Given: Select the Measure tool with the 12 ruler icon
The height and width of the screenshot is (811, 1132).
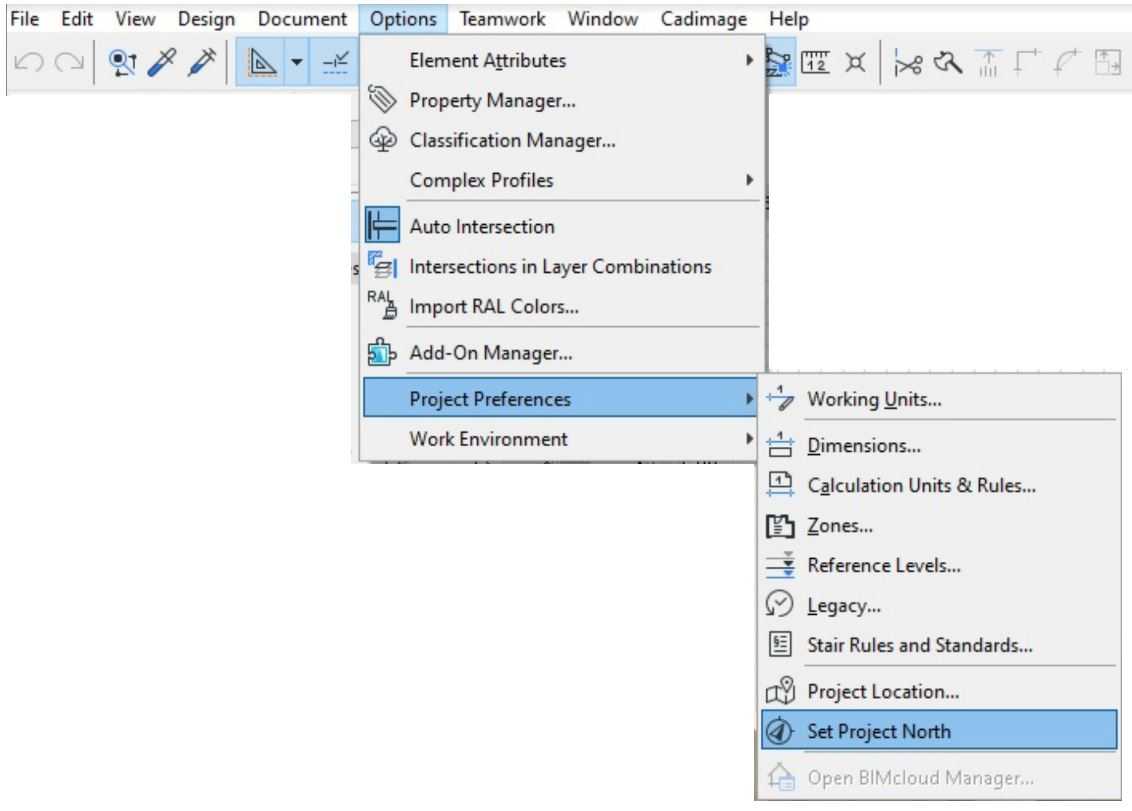Looking at the screenshot, I should [814, 62].
